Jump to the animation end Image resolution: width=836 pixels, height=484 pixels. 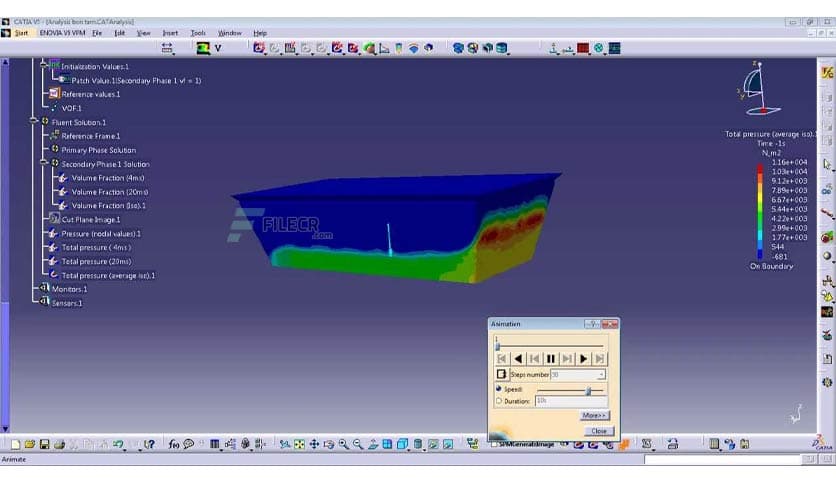600,359
